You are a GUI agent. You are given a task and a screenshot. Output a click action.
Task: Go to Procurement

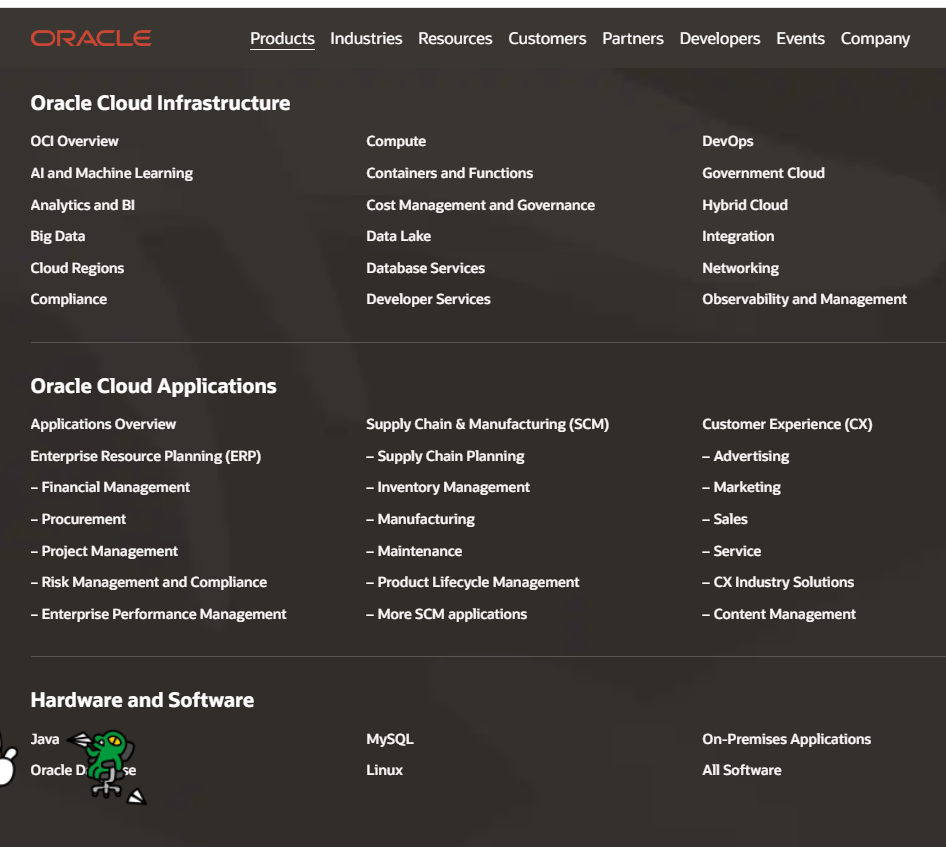pyautogui.click(x=78, y=519)
